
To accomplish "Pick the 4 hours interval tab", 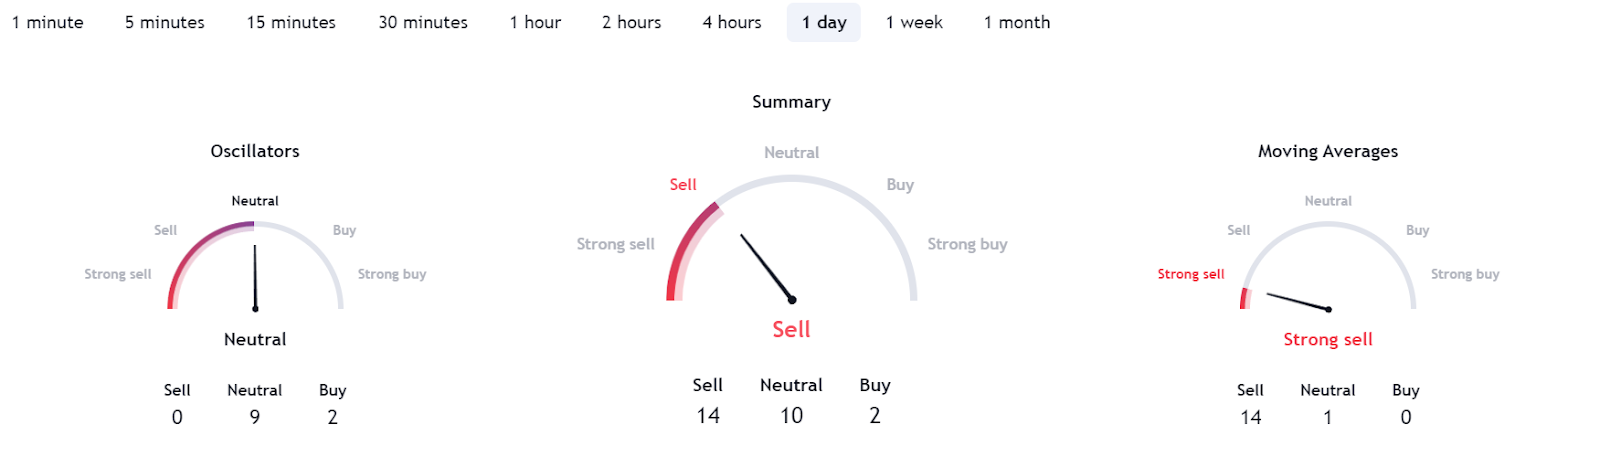I will pyautogui.click(x=732, y=22).
